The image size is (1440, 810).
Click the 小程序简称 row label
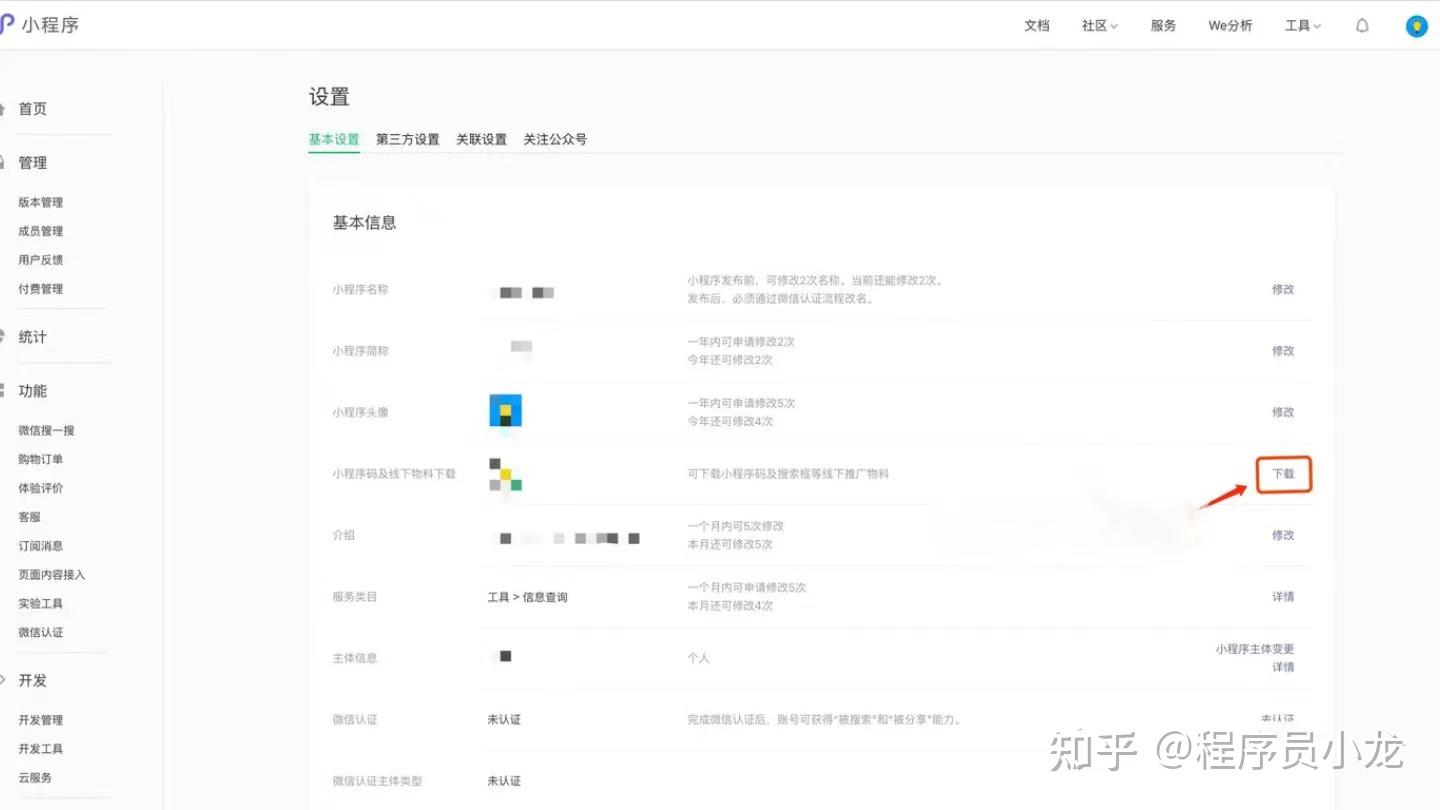pyautogui.click(x=360, y=351)
